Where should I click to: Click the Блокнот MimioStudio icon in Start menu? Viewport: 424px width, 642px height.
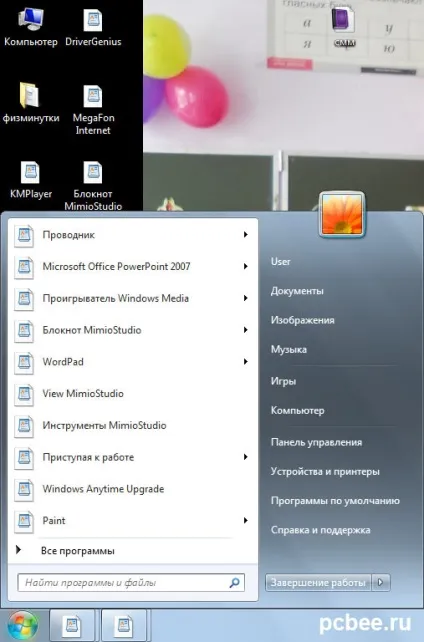pos(24,331)
